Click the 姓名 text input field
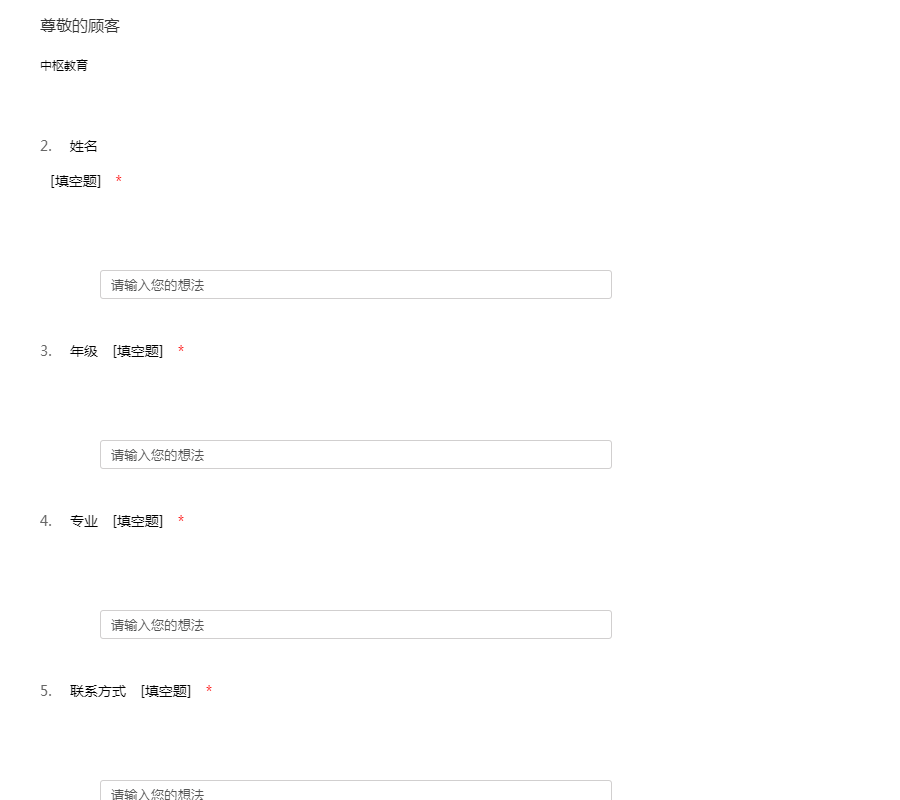This screenshot has height=800, width=900. pos(355,285)
